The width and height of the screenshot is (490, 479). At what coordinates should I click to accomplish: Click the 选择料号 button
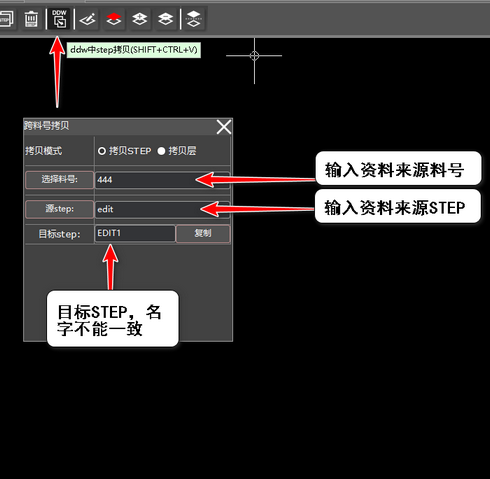[59, 180]
